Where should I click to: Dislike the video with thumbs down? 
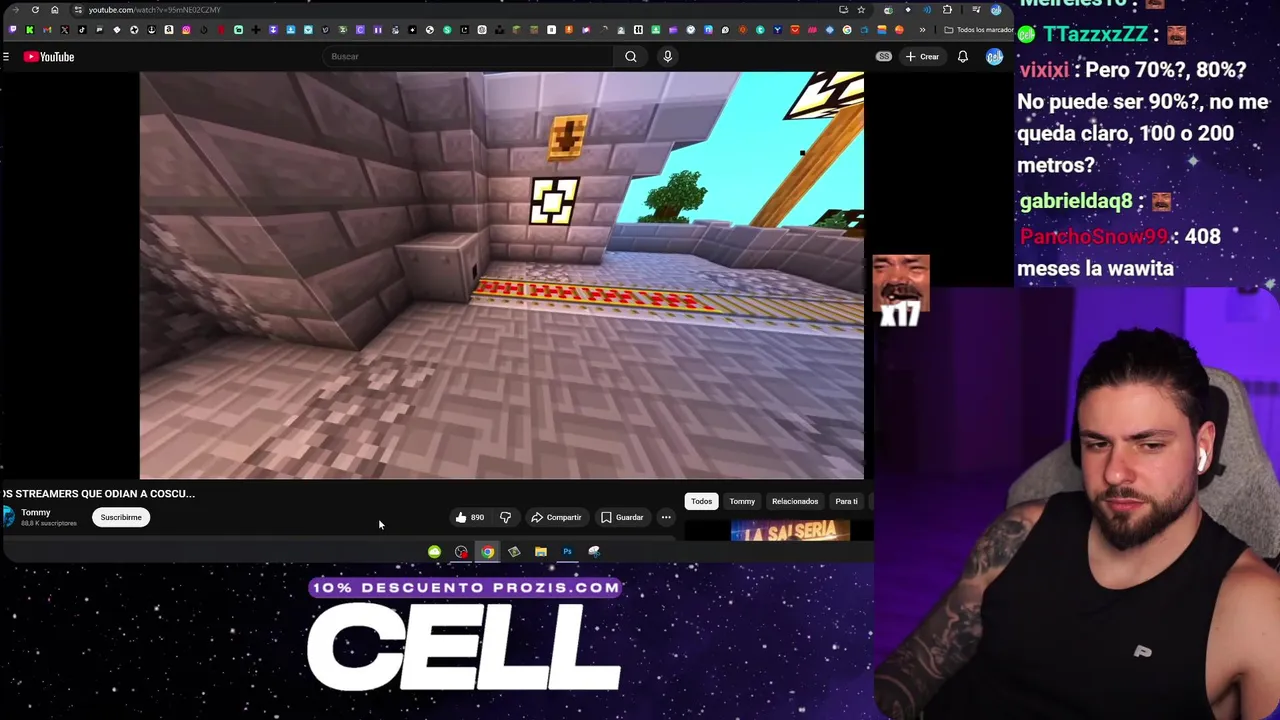tap(505, 518)
